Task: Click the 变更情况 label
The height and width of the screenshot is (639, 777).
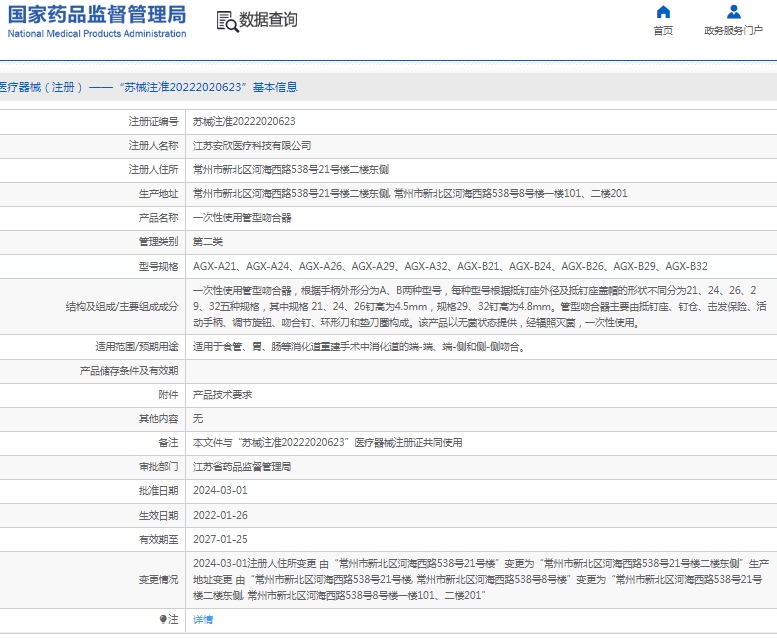Action: tap(158, 580)
